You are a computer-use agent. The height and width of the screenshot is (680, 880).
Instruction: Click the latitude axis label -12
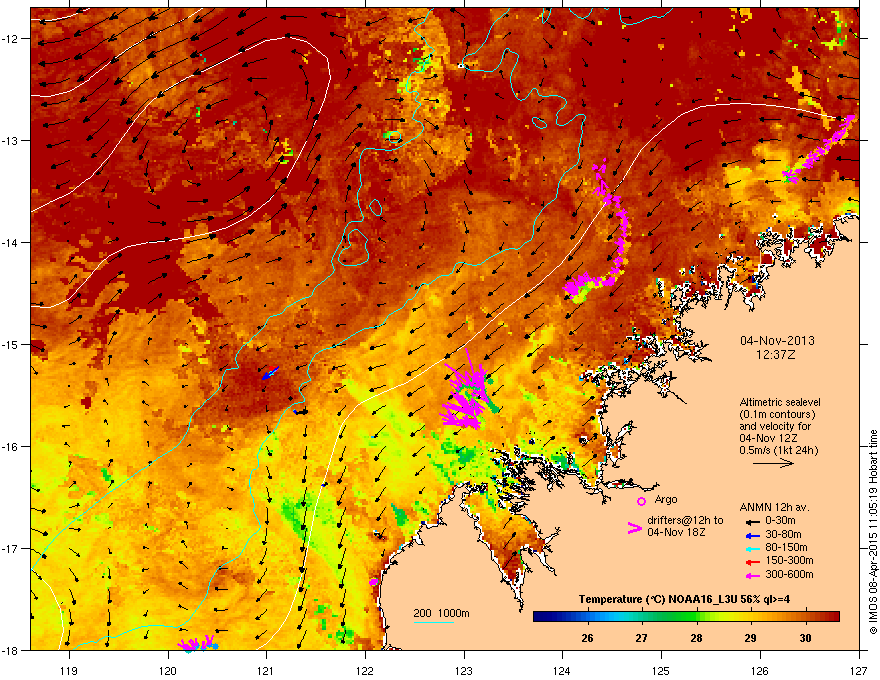(x=11, y=39)
